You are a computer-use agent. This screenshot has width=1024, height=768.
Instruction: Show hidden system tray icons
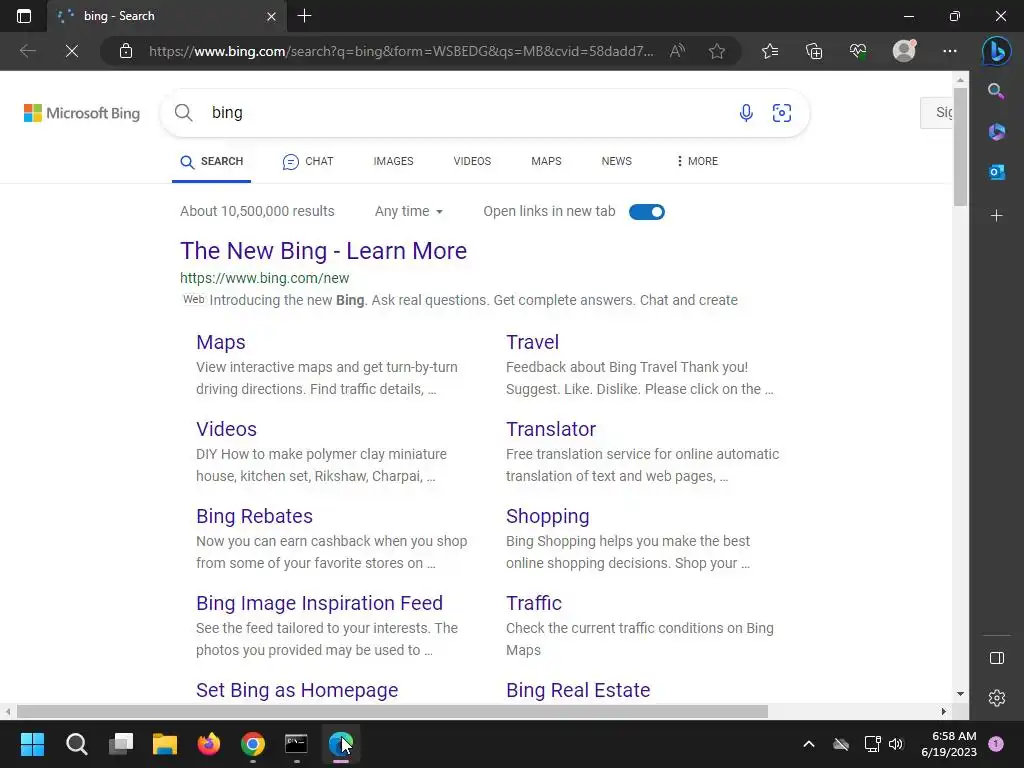click(808, 744)
